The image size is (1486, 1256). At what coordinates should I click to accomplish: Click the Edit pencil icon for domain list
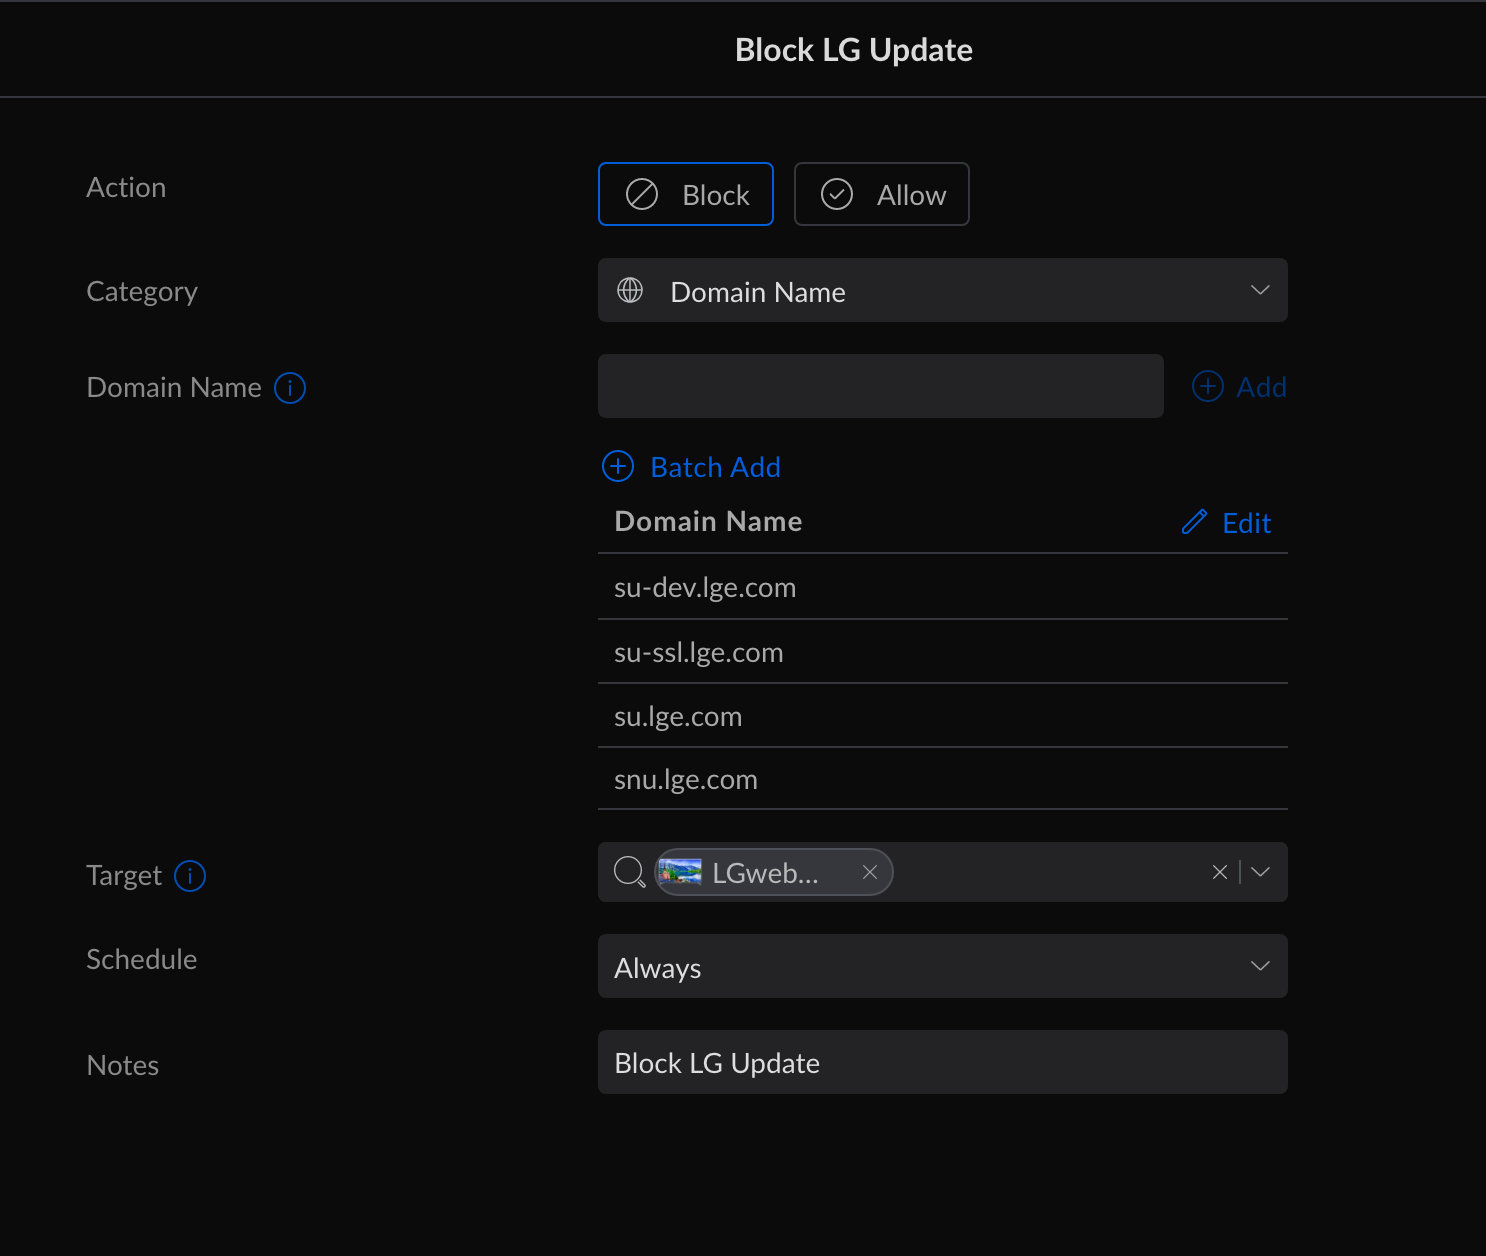1195,522
